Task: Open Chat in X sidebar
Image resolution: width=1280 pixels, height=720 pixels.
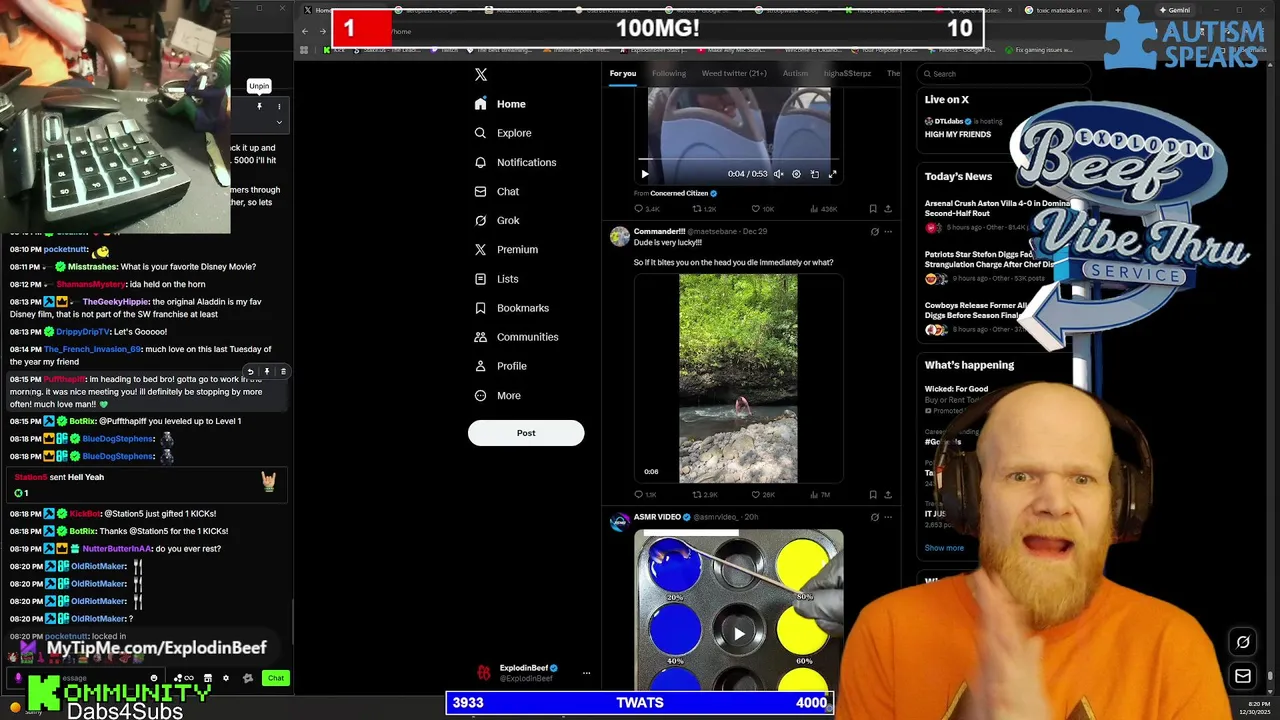Action: pos(497,191)
